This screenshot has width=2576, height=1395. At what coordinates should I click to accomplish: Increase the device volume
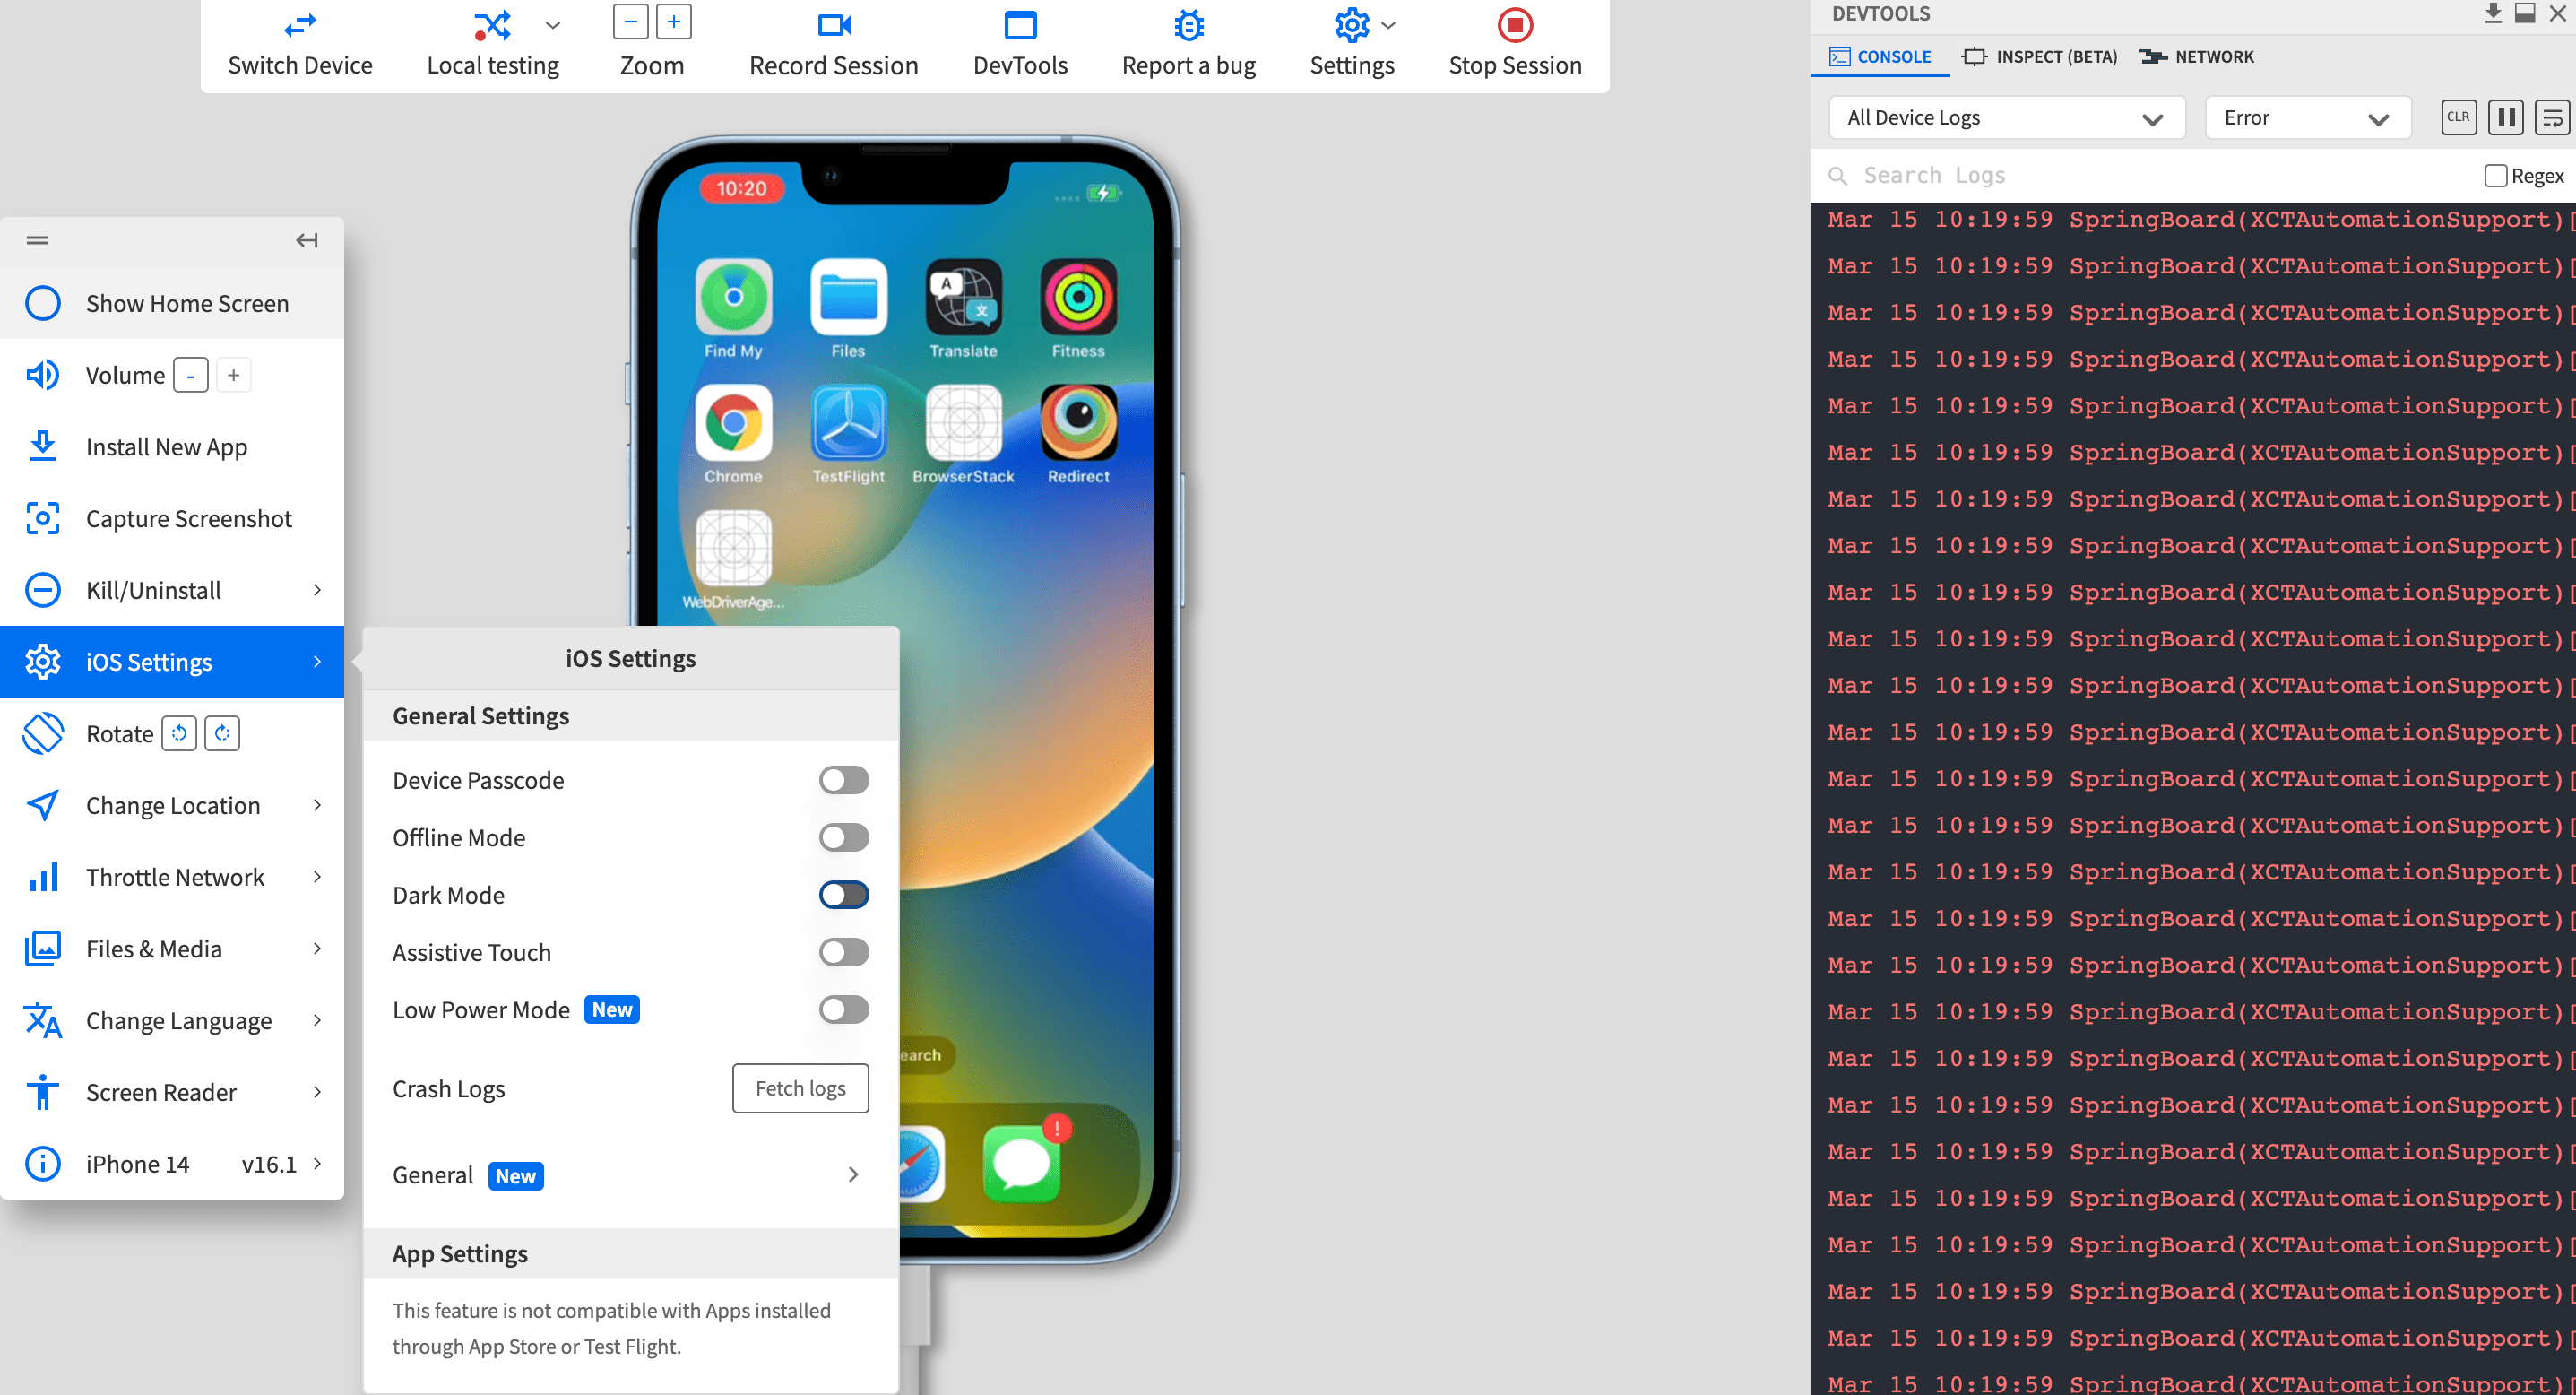233,374
